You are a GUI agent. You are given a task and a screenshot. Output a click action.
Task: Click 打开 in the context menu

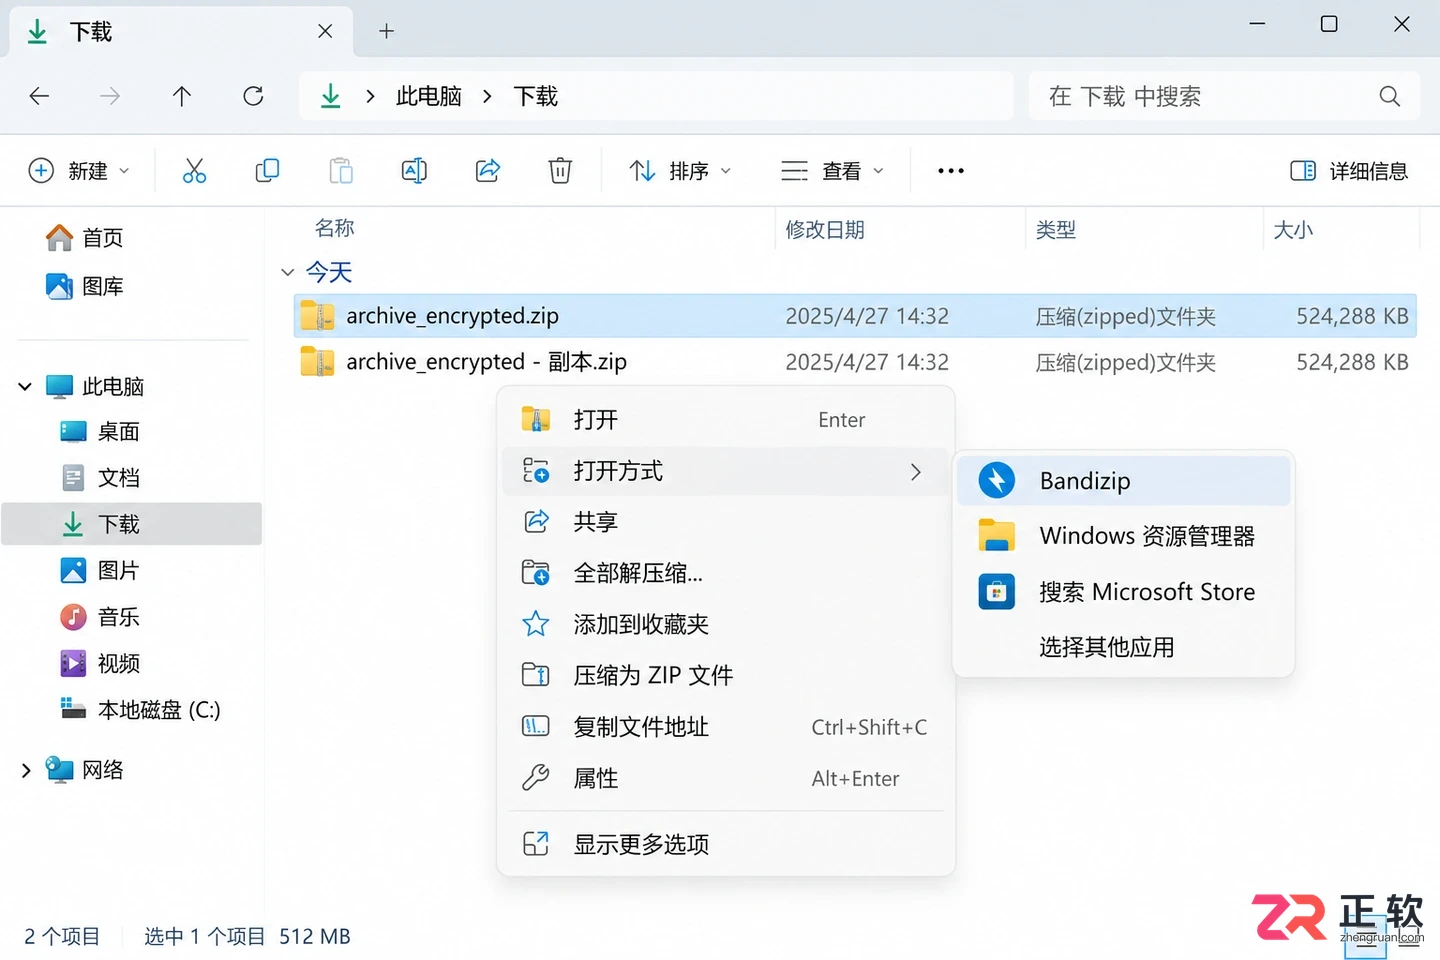point(726,420)
